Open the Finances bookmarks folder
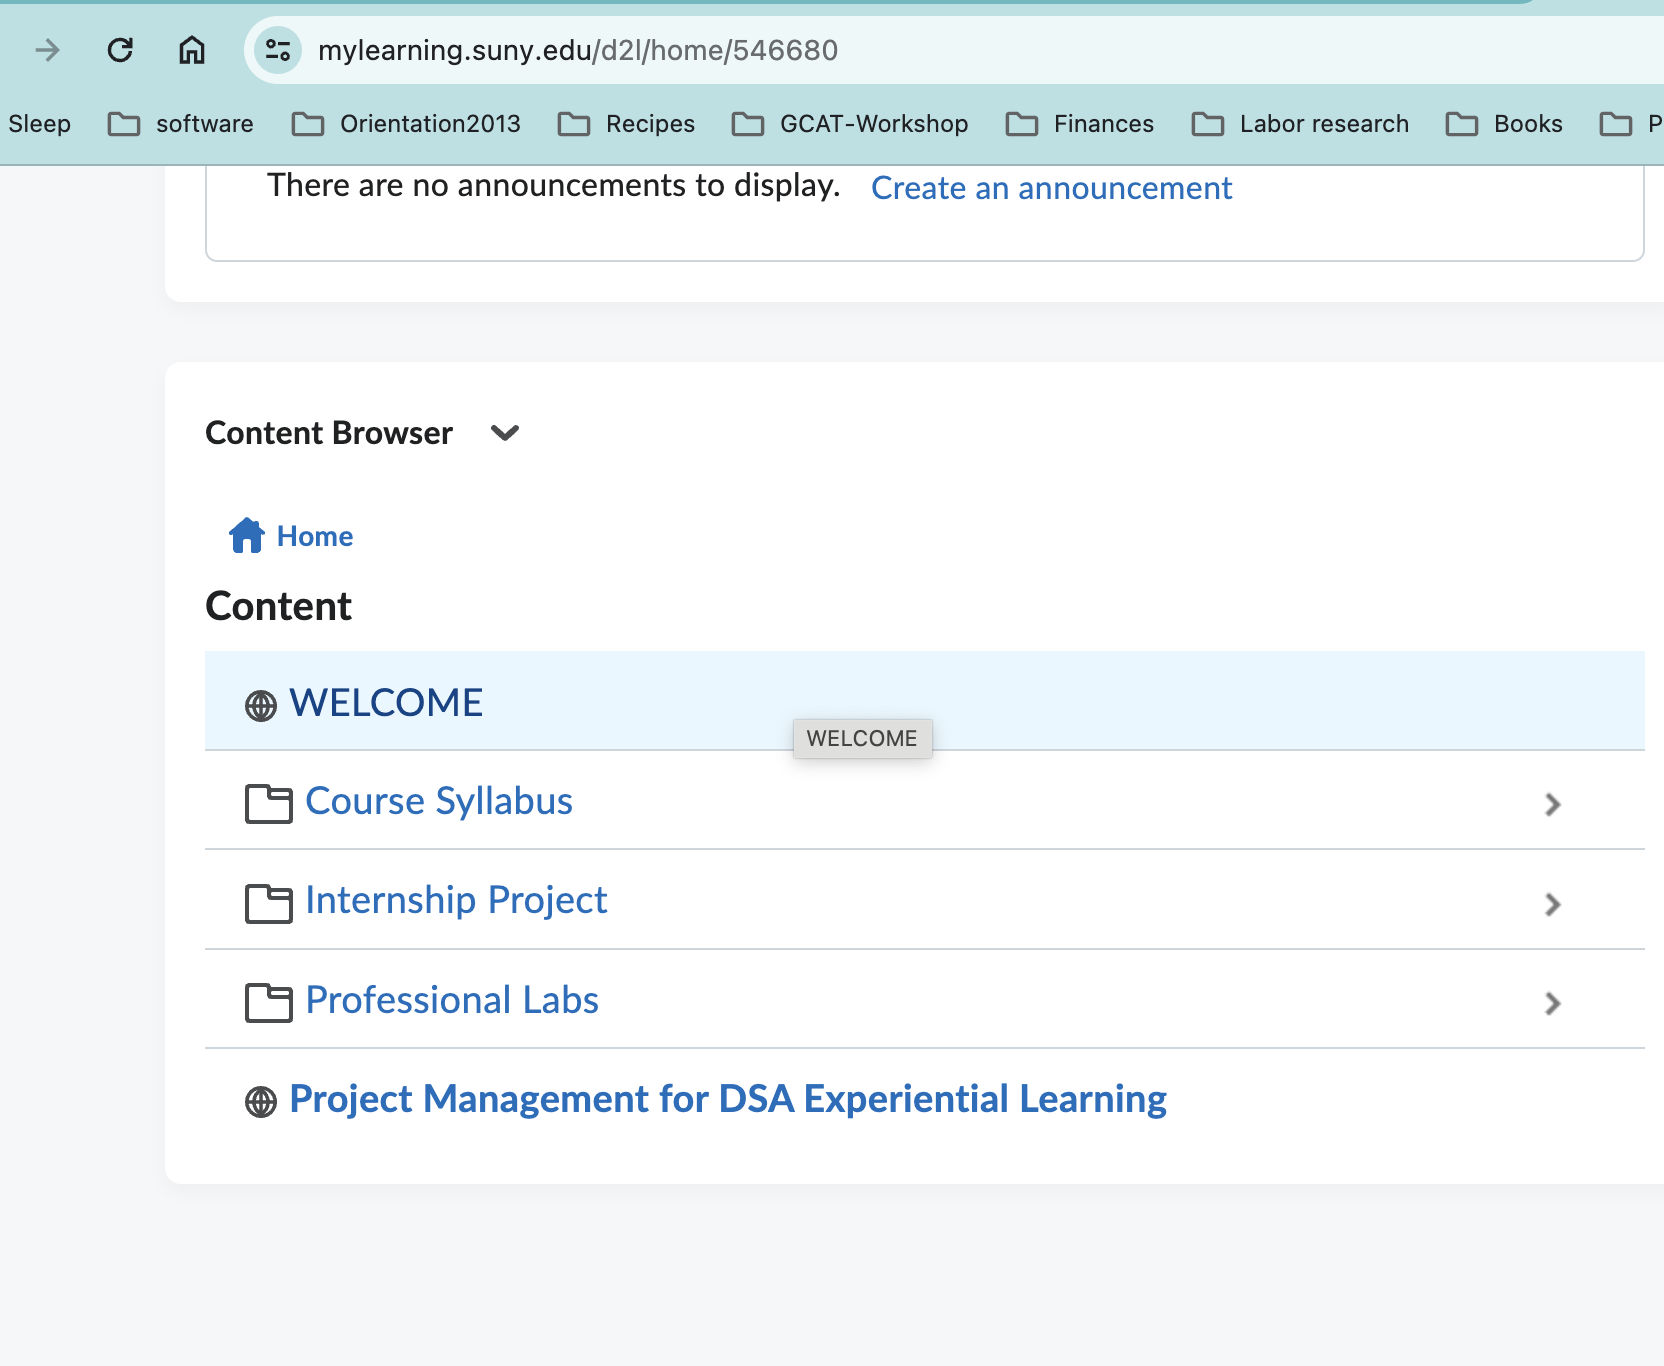Image resolution: width=1664 pixels, height=1366 pixels. click(1080, 124)
